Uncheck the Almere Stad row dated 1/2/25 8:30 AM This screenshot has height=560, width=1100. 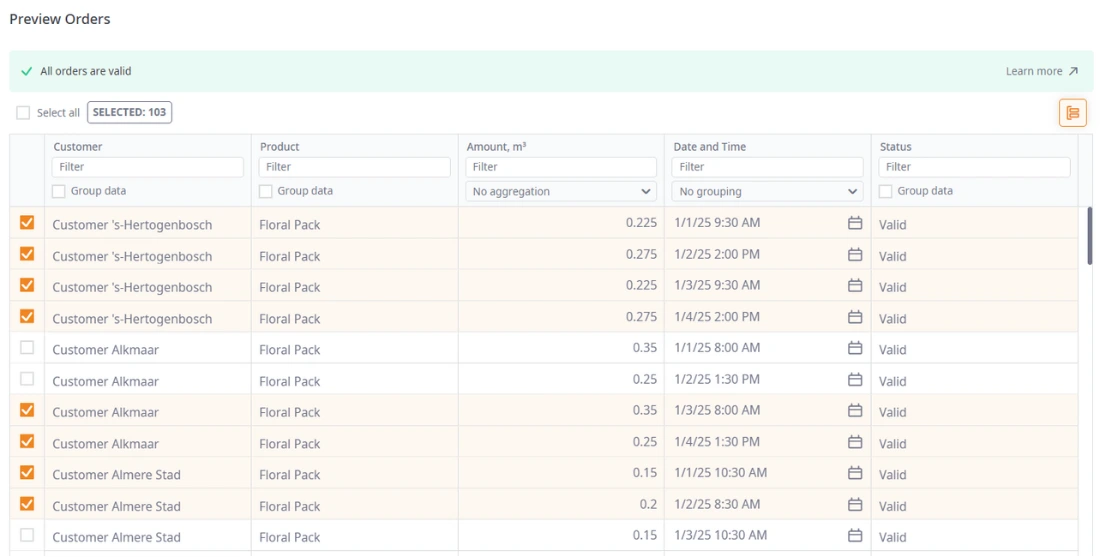pyautogui.click(x=27, y=503)
